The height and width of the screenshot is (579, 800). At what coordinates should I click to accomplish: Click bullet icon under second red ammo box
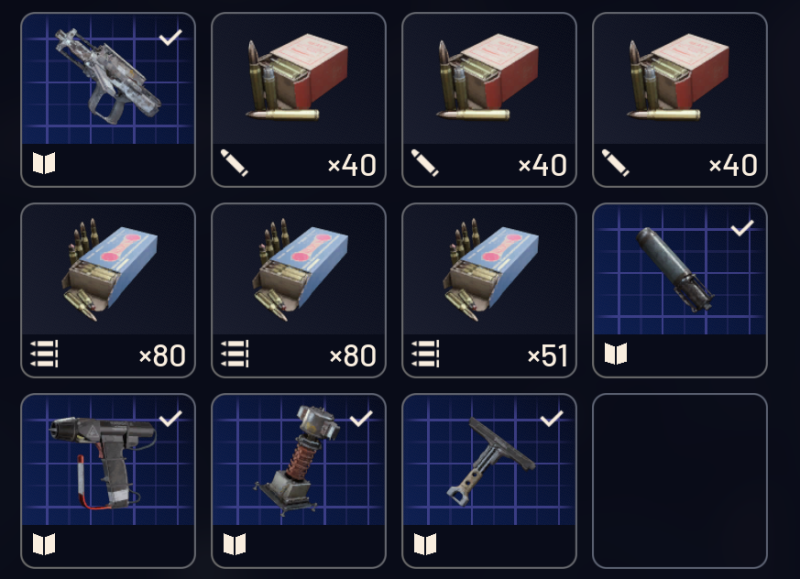(424, 163)
